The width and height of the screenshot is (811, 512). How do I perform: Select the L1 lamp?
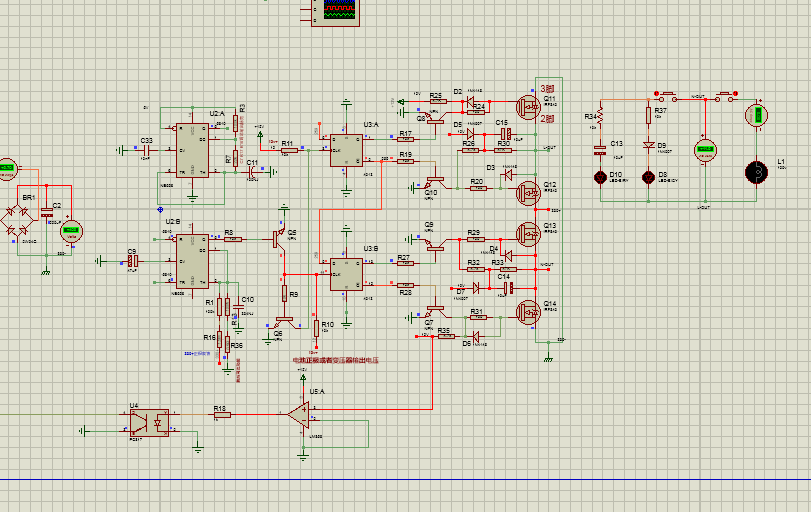pyautogui.click(x=756, y=172)
